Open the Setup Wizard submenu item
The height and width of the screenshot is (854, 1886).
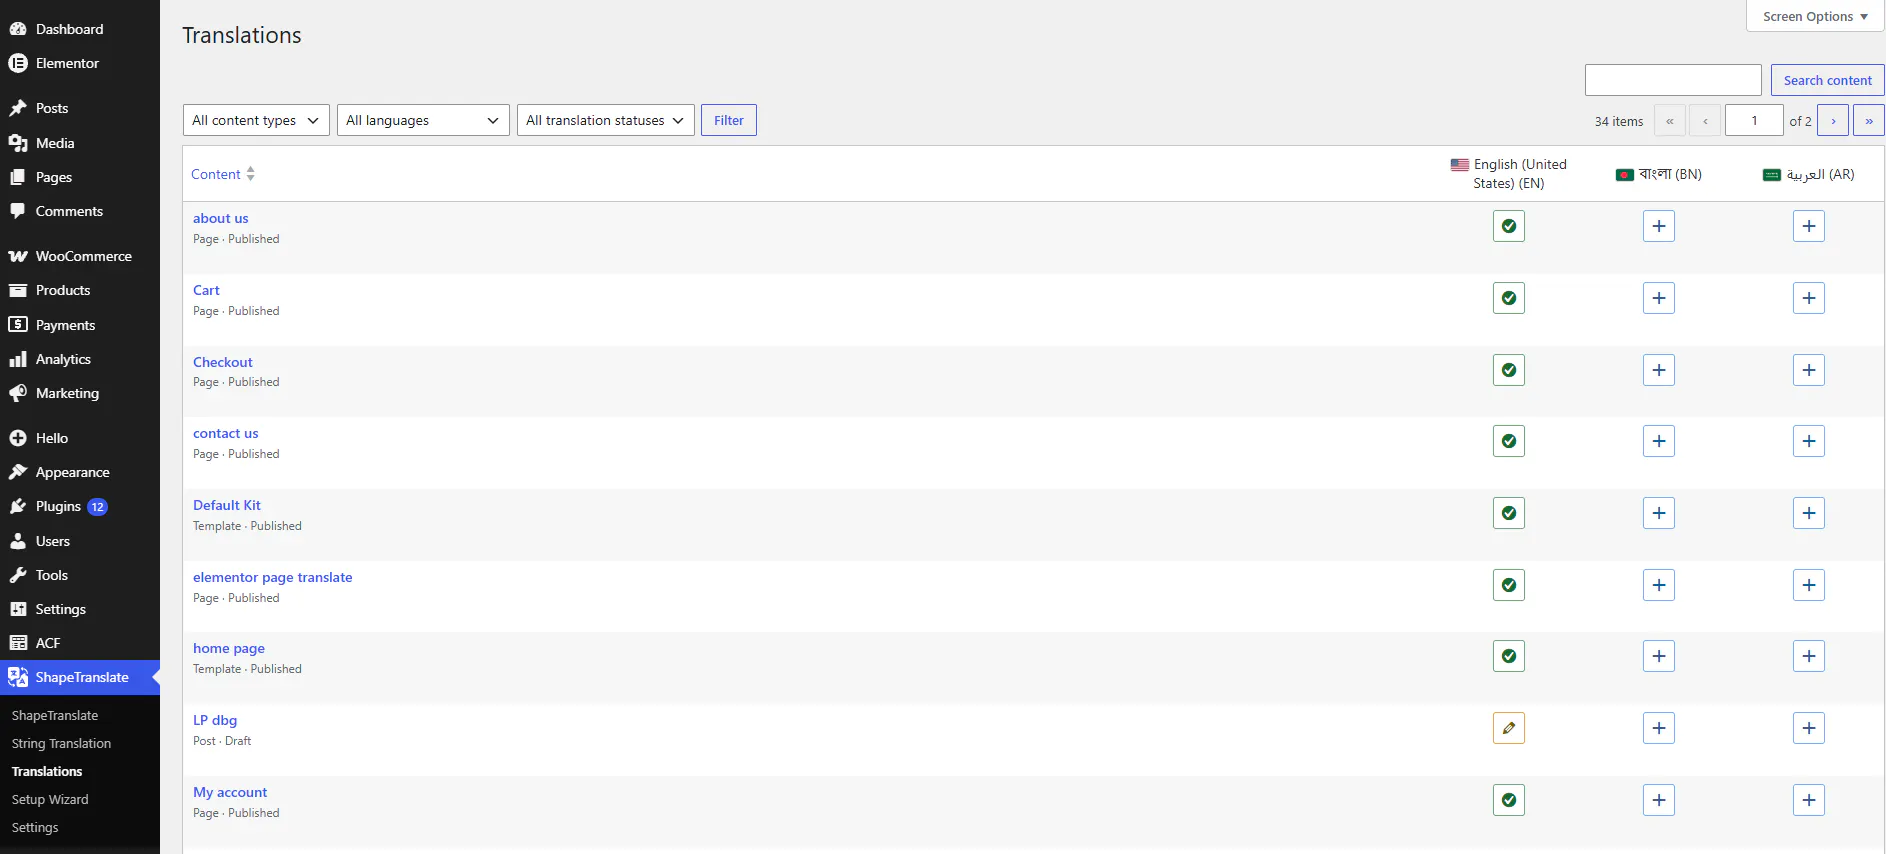(x=50, y=799)
